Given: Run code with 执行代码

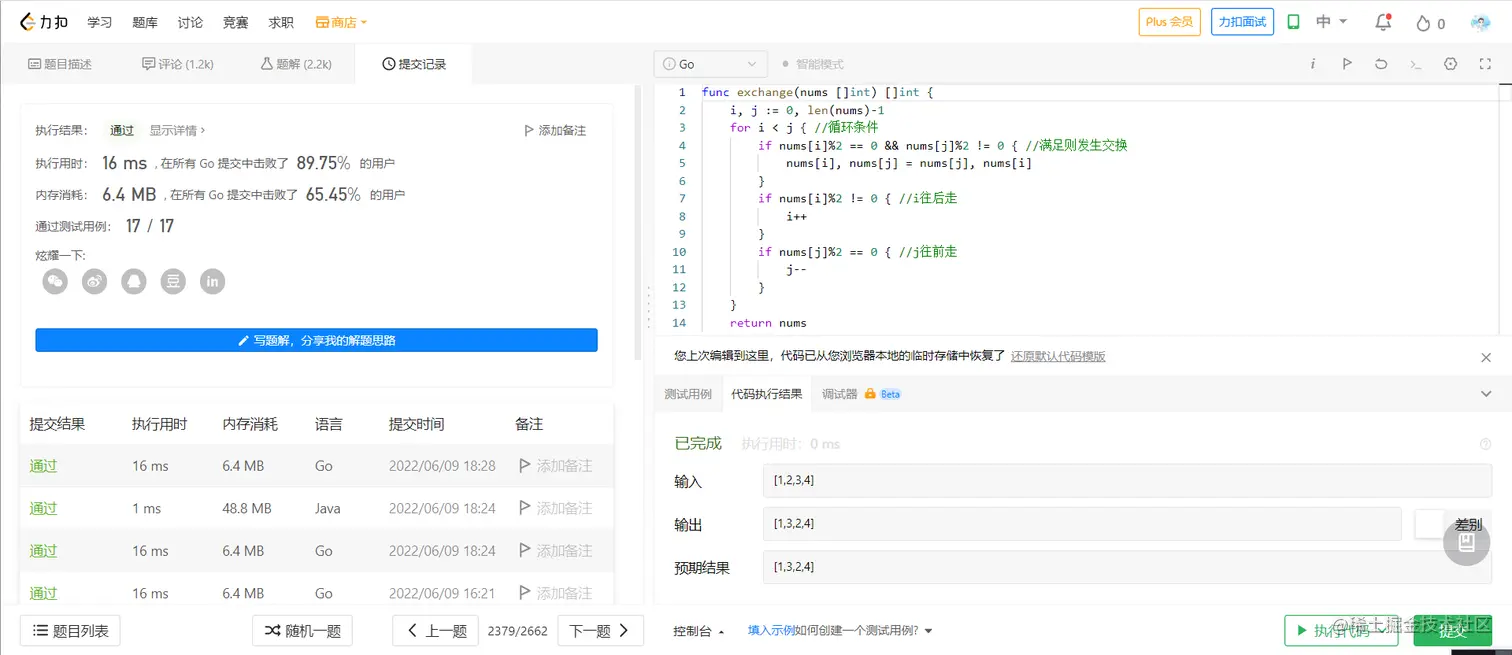Looking at the screenshot, I should (1341, 631).
